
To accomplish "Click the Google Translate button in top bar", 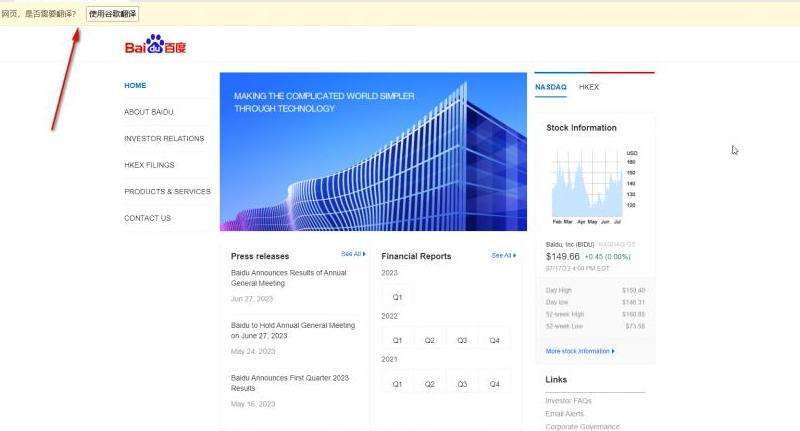I will (112, 14).
